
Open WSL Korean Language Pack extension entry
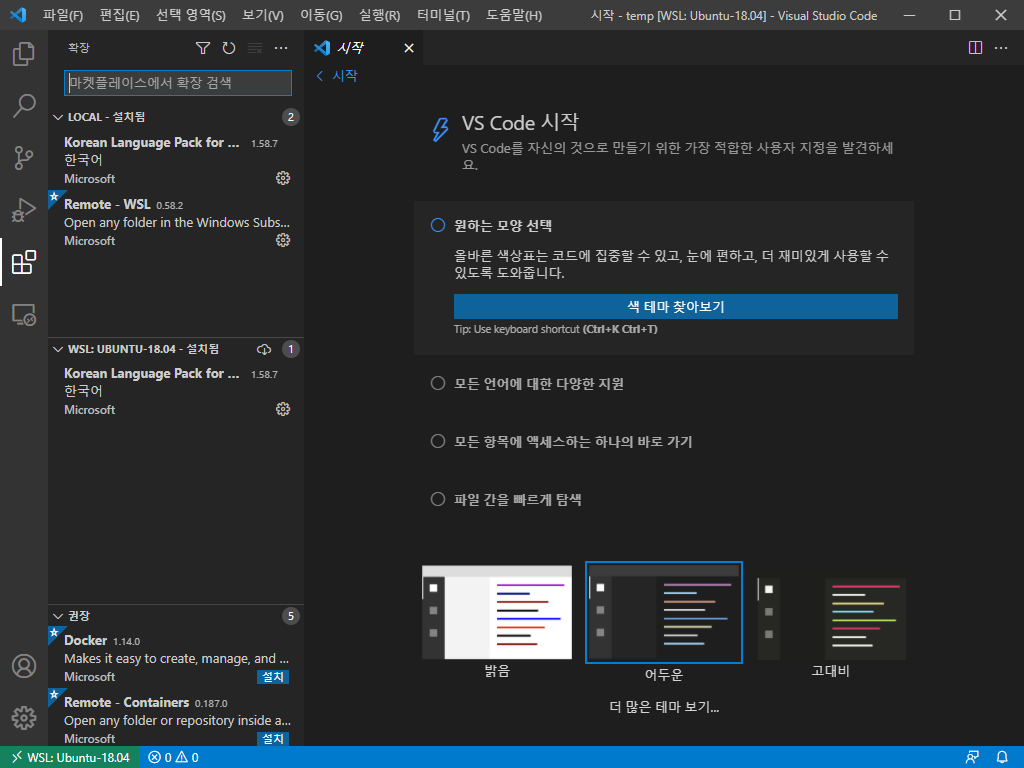click(176, 391)
